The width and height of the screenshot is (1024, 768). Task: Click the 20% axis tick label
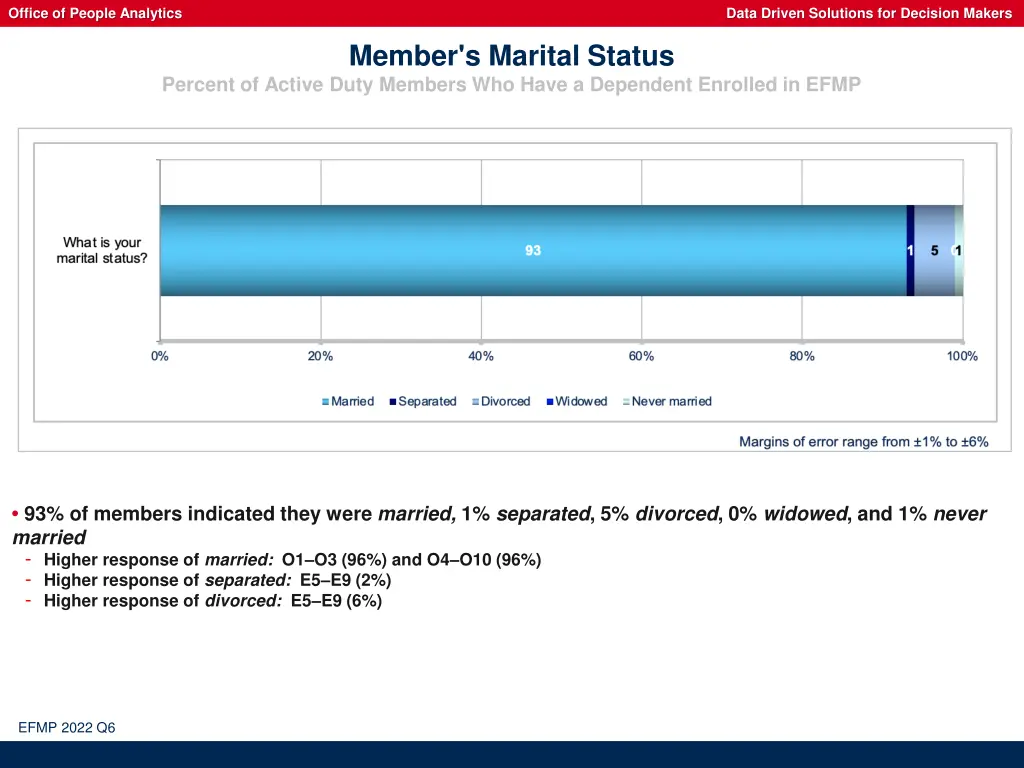[321, 357]
